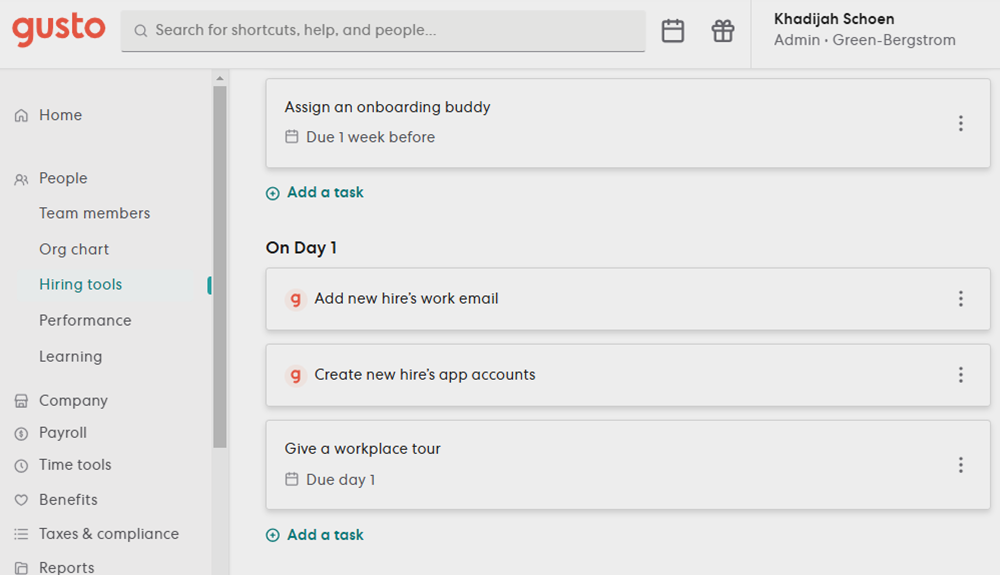
Task: Click the Benefits heart icon
Action: pyautogui.click(x=21, y=500)
